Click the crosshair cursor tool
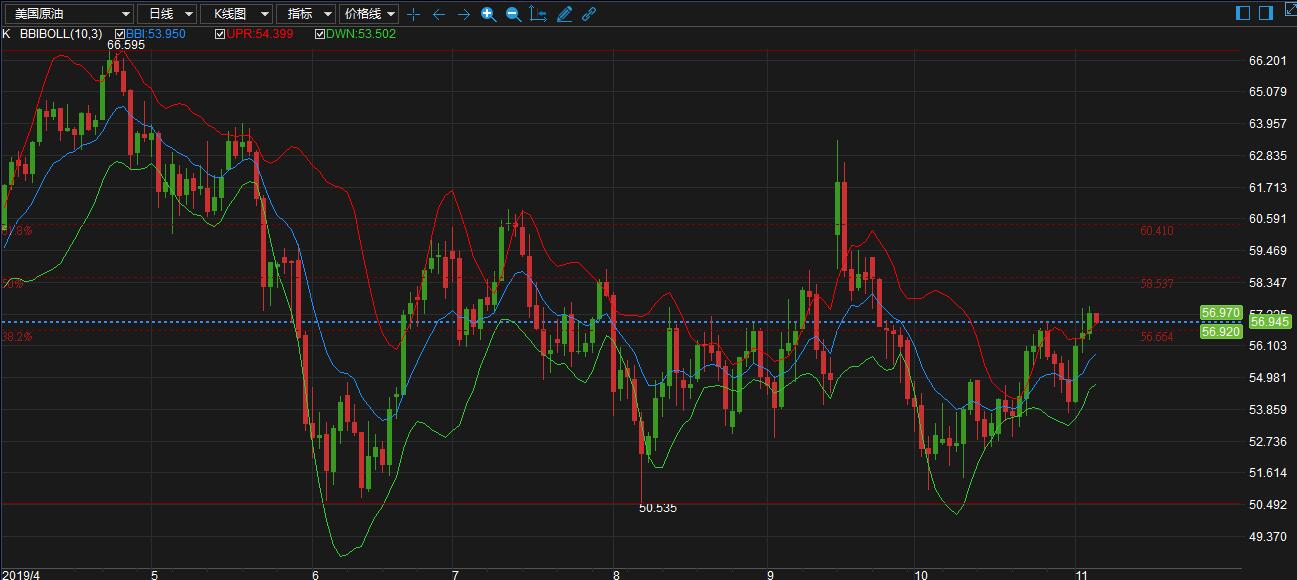This screenshot has width=1297, height=580. [x=415, y=14]
